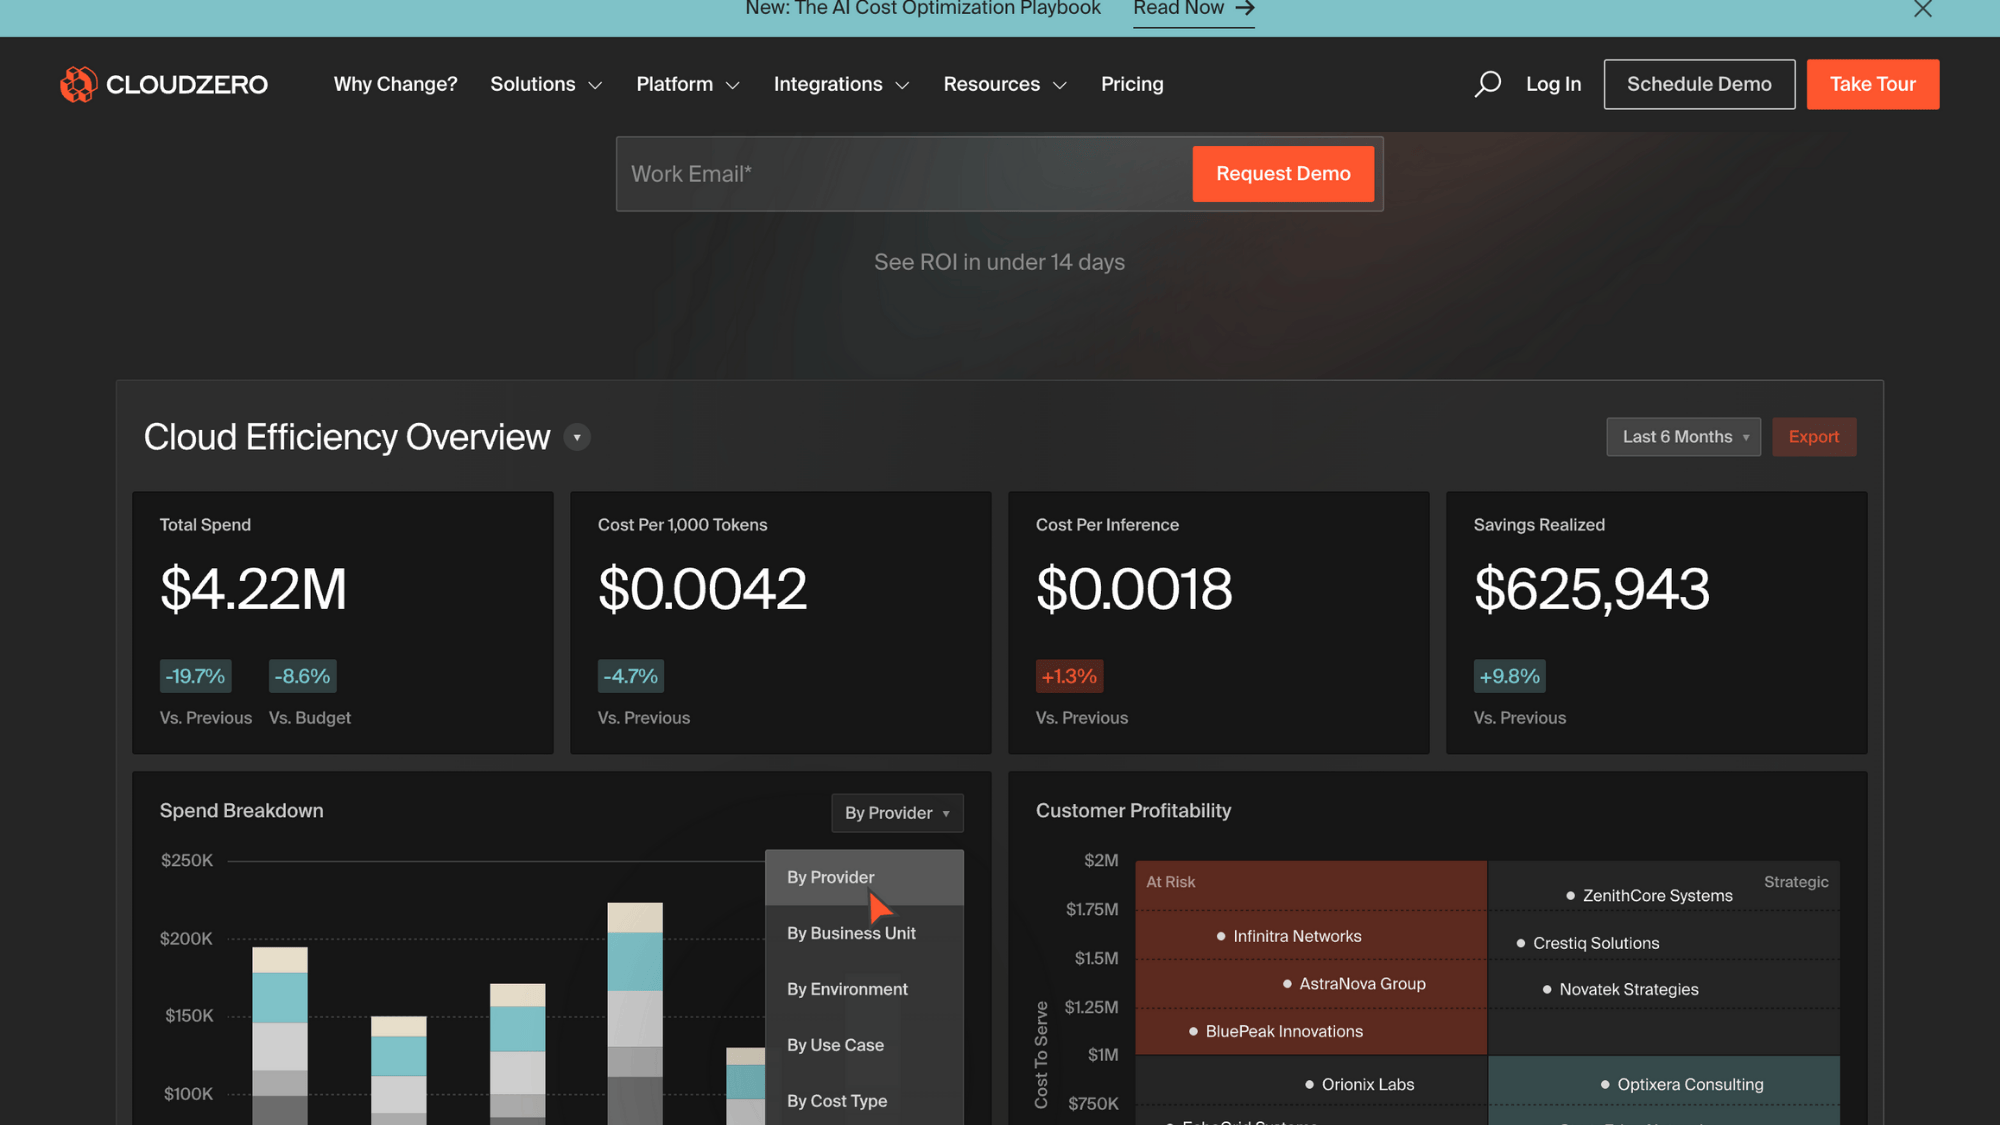The height and width of the screenshot is (1125, 2000).
Task: Open the By Provider dropdown button
Action: pos(897,813)
